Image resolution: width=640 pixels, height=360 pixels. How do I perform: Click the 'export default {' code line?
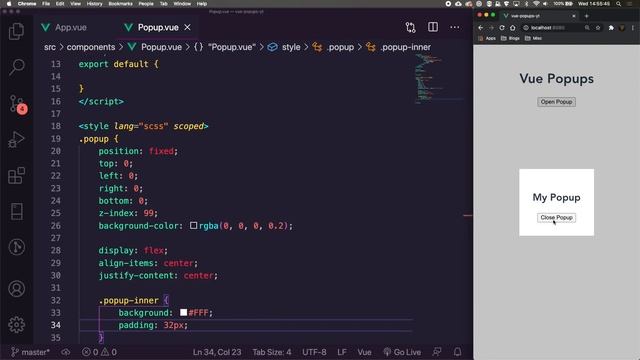[x=118, y=64]
